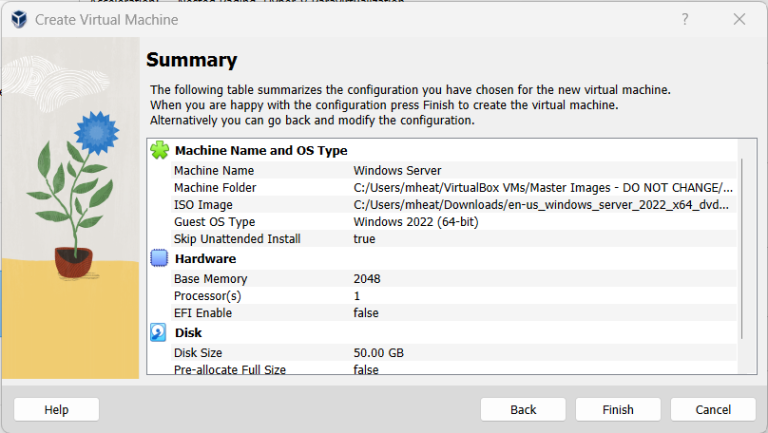Screen dimensions: 768x433
Task: Select the EFI Enable false row
Action: (x=454, y=313)
